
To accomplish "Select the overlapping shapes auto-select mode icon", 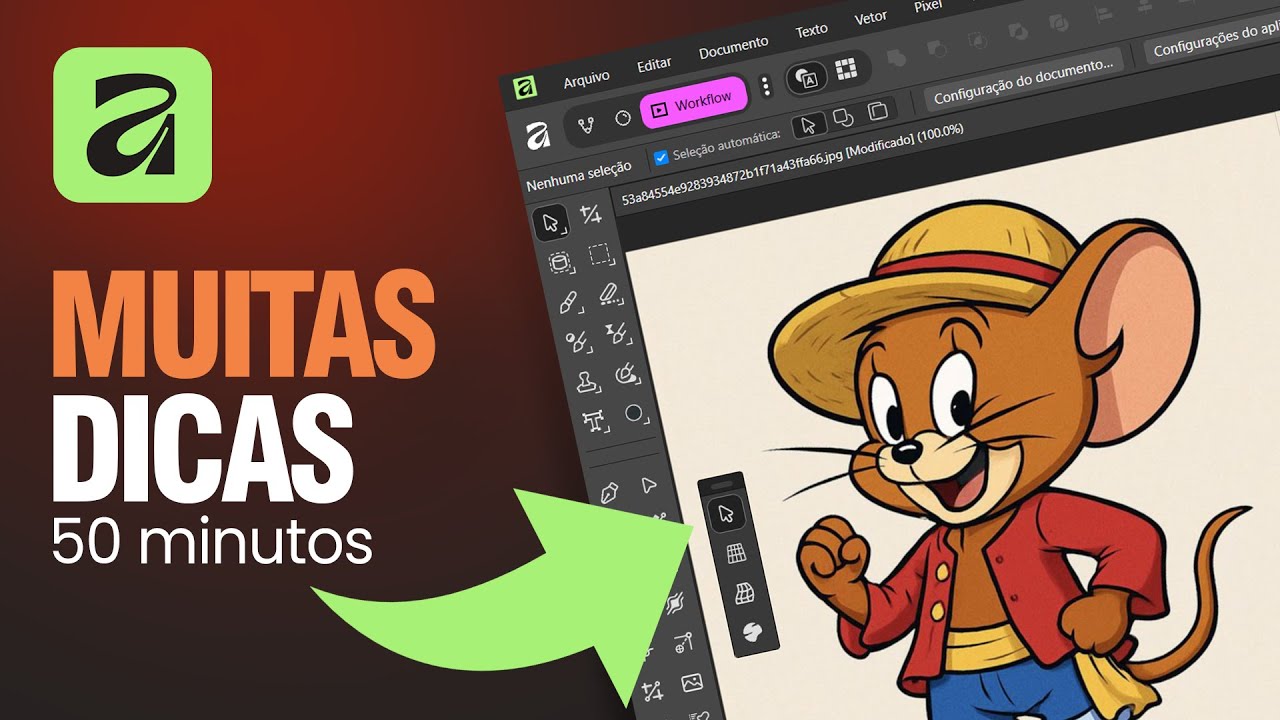I will (843, 117).
